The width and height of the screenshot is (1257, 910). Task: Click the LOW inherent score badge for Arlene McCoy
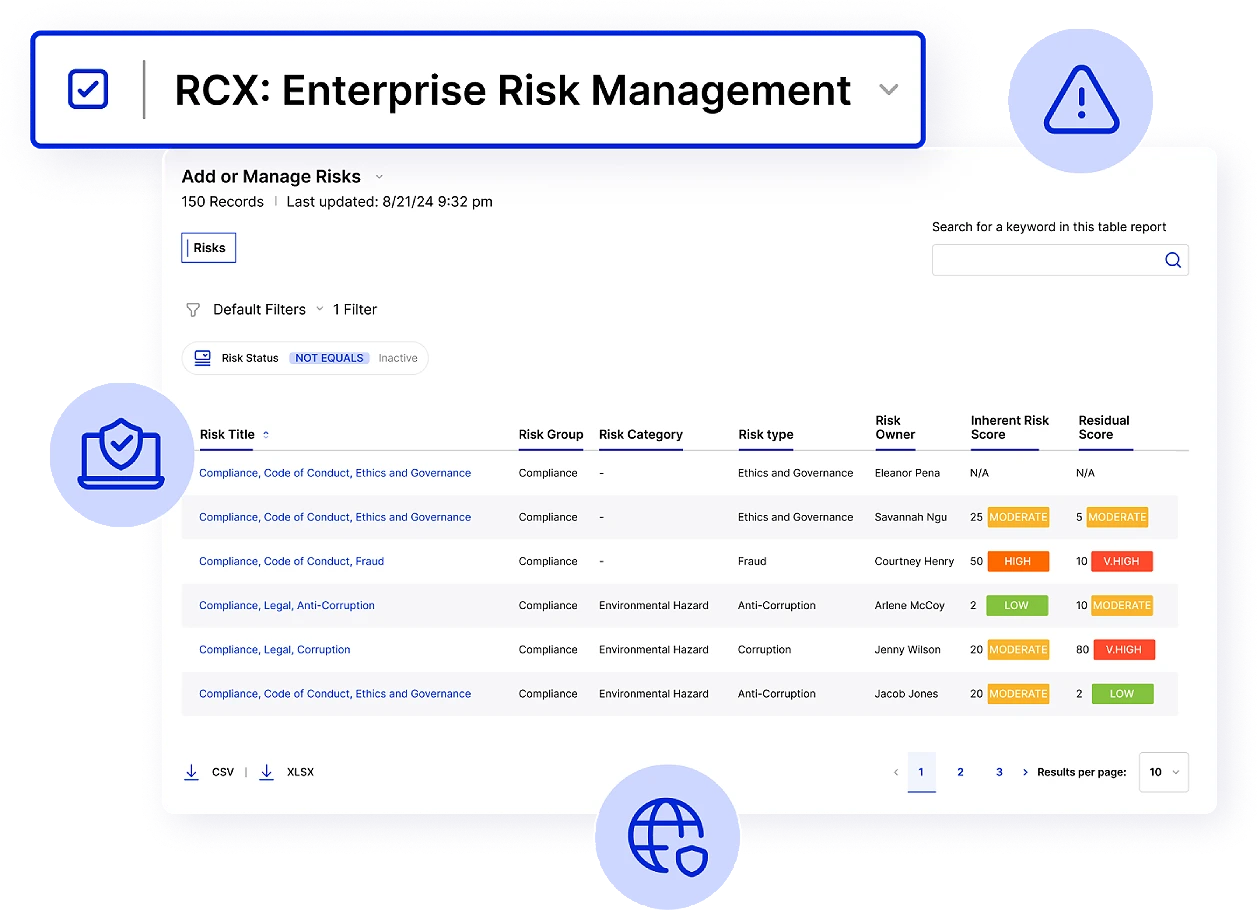(x=1017, y=605)
